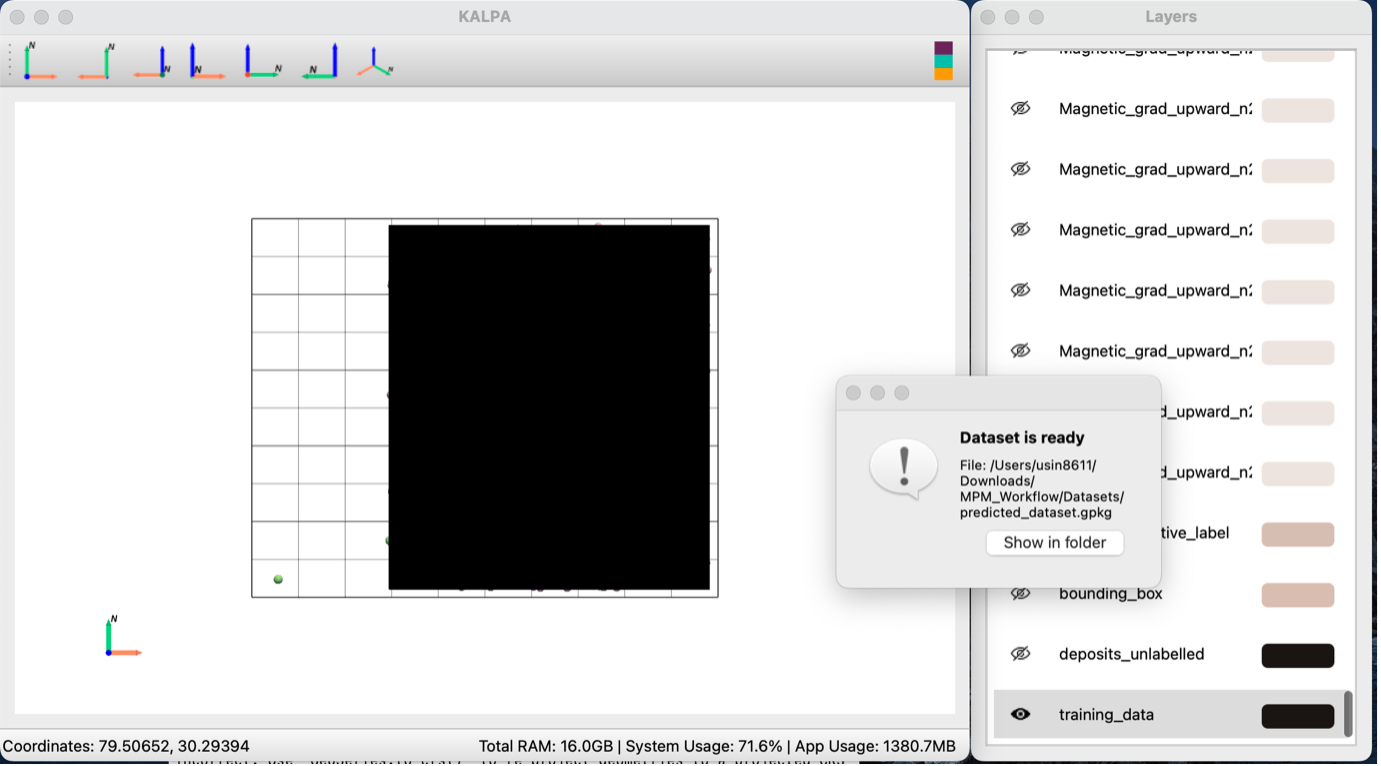Click the Coordinates readout in status bar

click(126, 746)
